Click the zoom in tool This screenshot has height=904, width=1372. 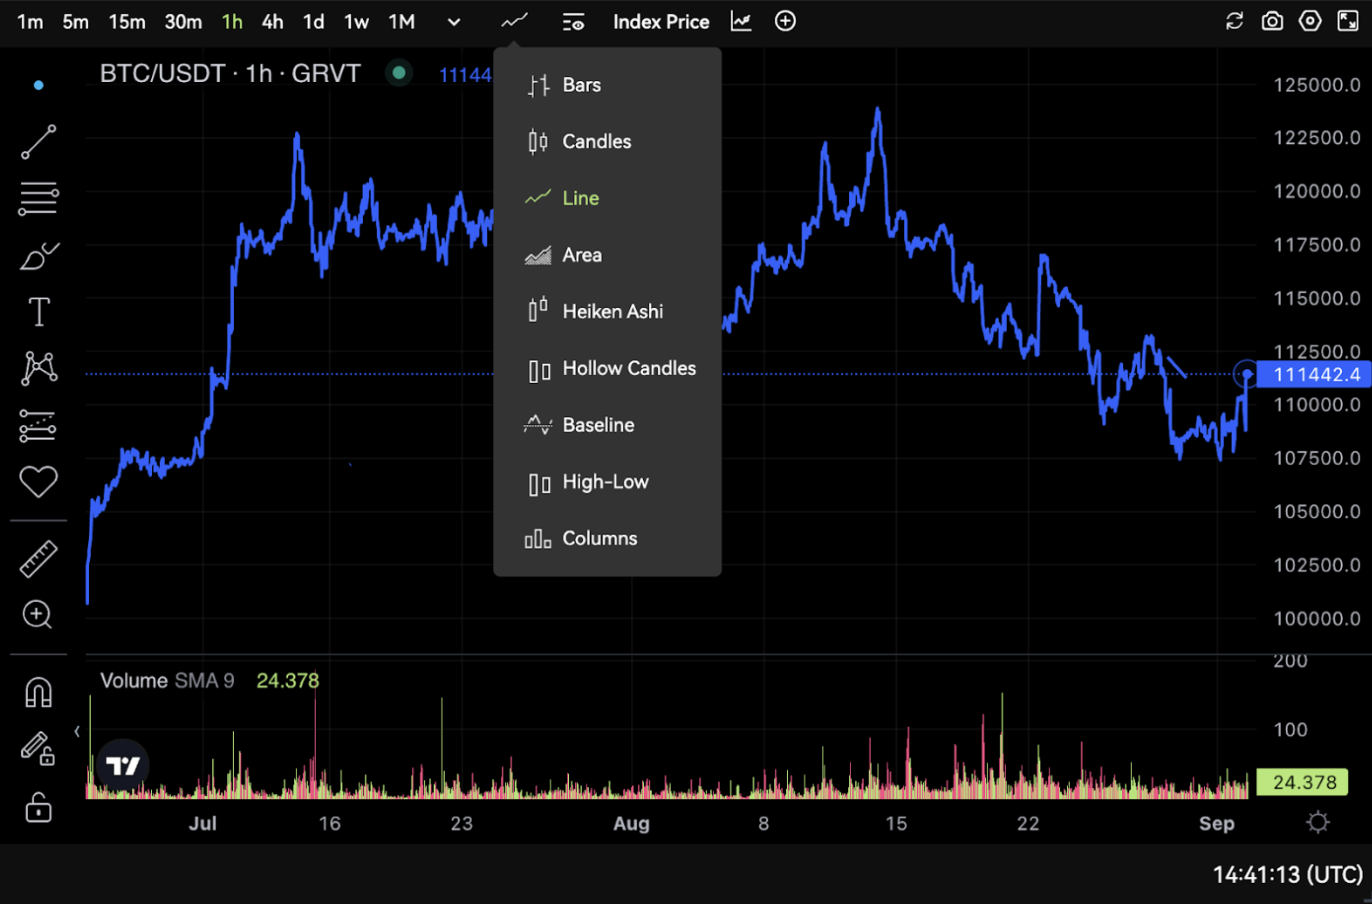pos(38,614)
